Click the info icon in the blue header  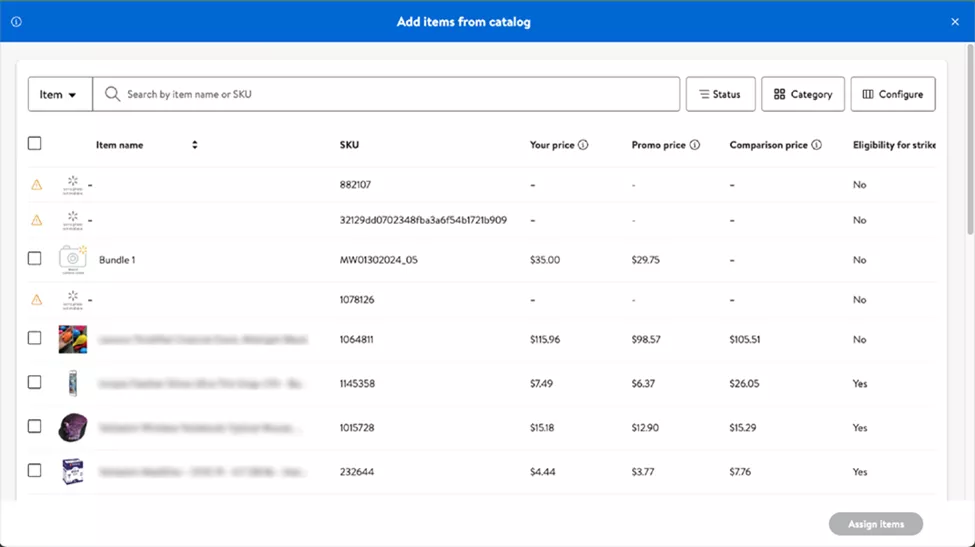click(x=16, y=22)
